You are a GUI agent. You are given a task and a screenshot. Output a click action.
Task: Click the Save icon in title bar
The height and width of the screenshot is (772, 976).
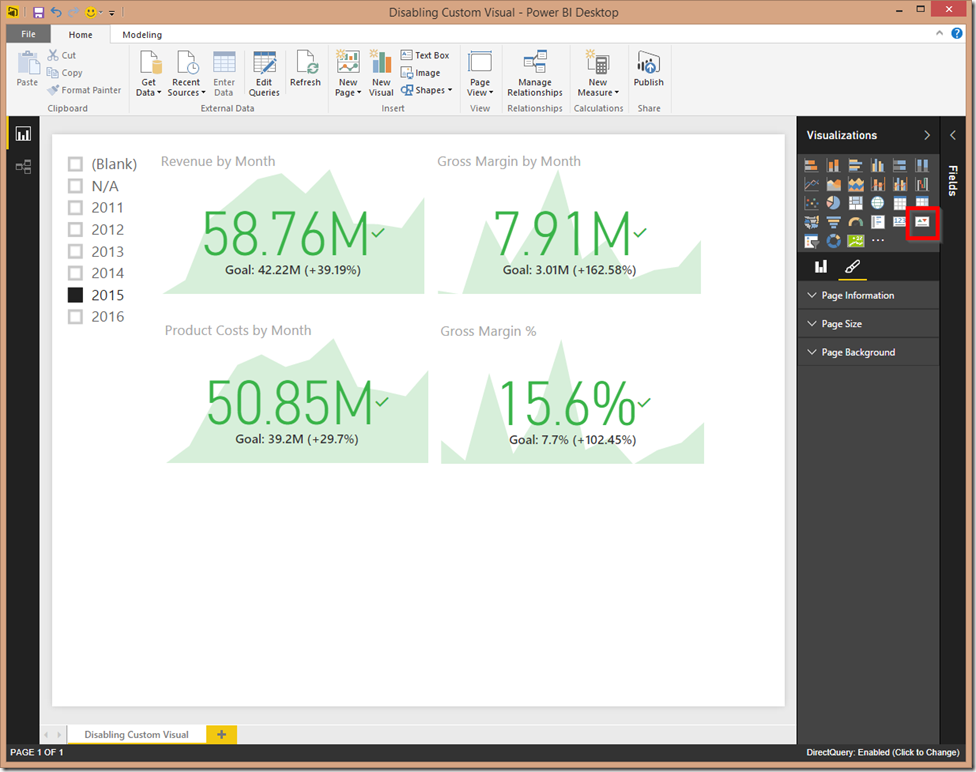(x=39, y=12)
